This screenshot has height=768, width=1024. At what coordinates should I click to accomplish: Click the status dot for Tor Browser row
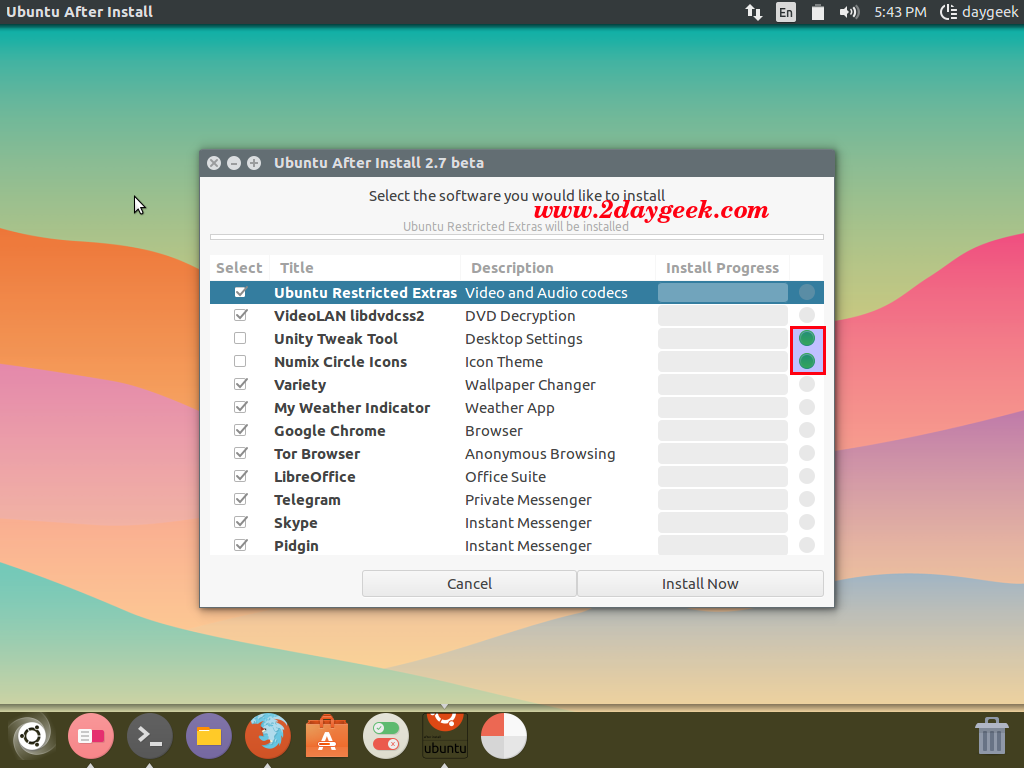(x=807, y=453)
